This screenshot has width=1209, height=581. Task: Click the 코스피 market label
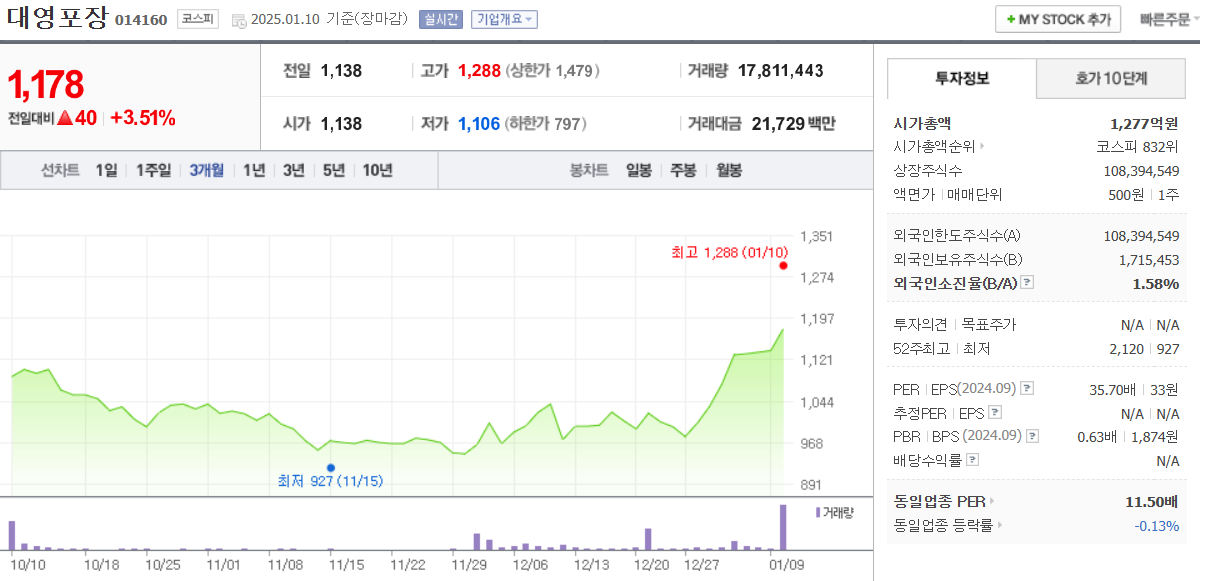[x=197, y=19]
